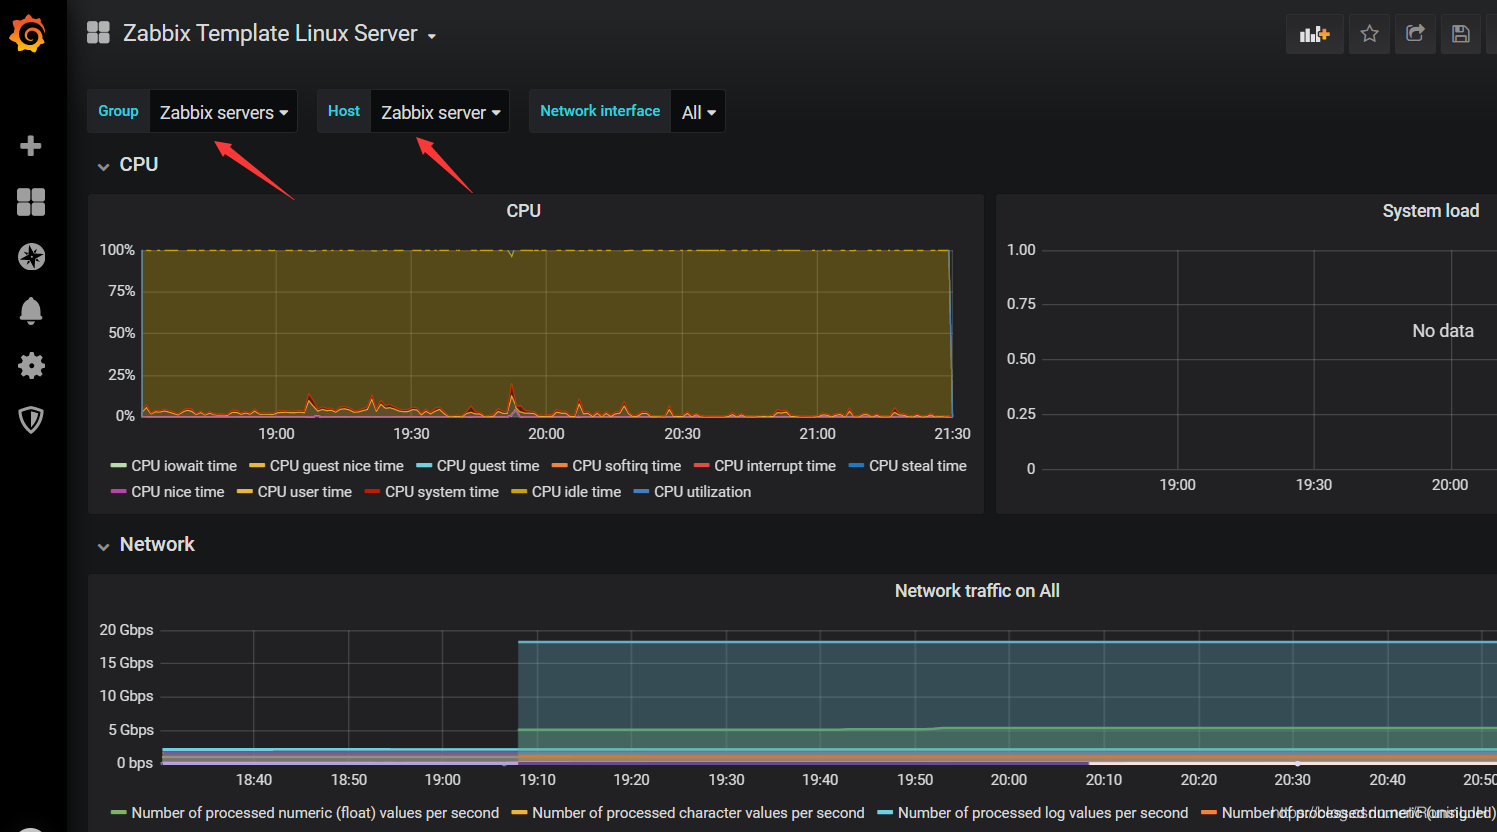This screenshot has height=832, width=1497.
Task: Collapse the Network row
Action: pos(145,545)
